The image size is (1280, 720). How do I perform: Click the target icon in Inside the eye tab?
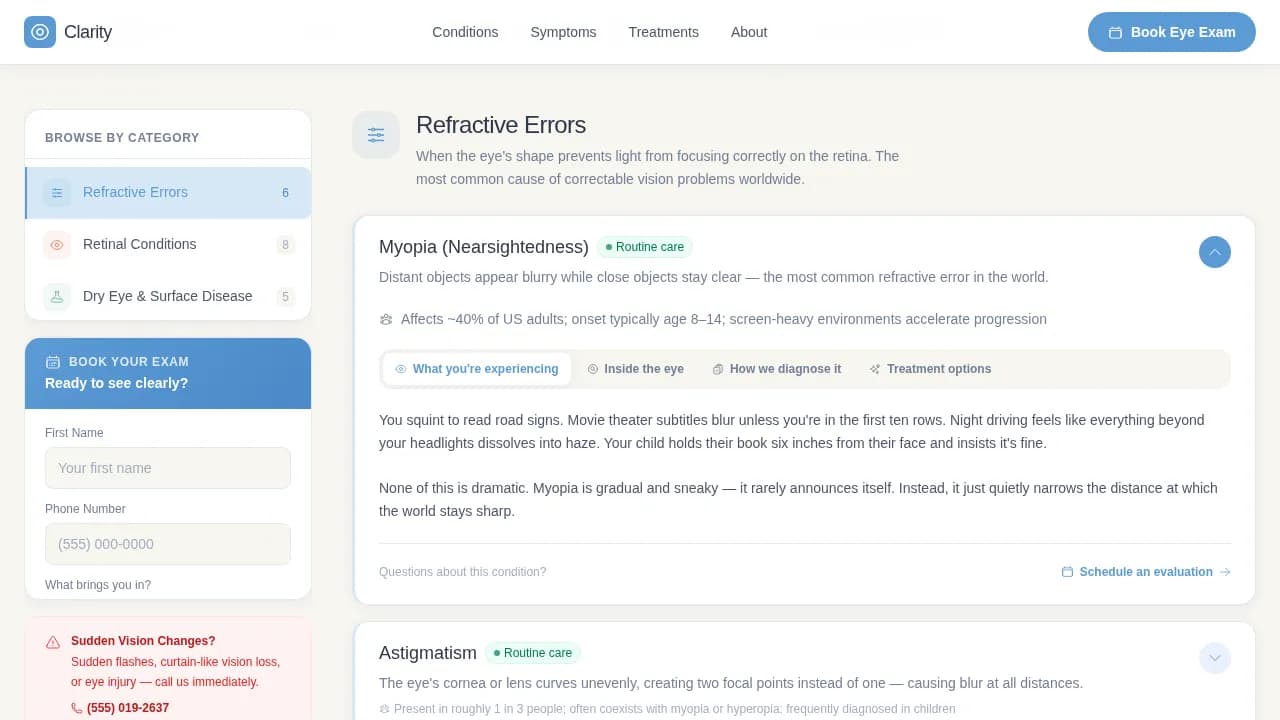click(x=593, y=369)
